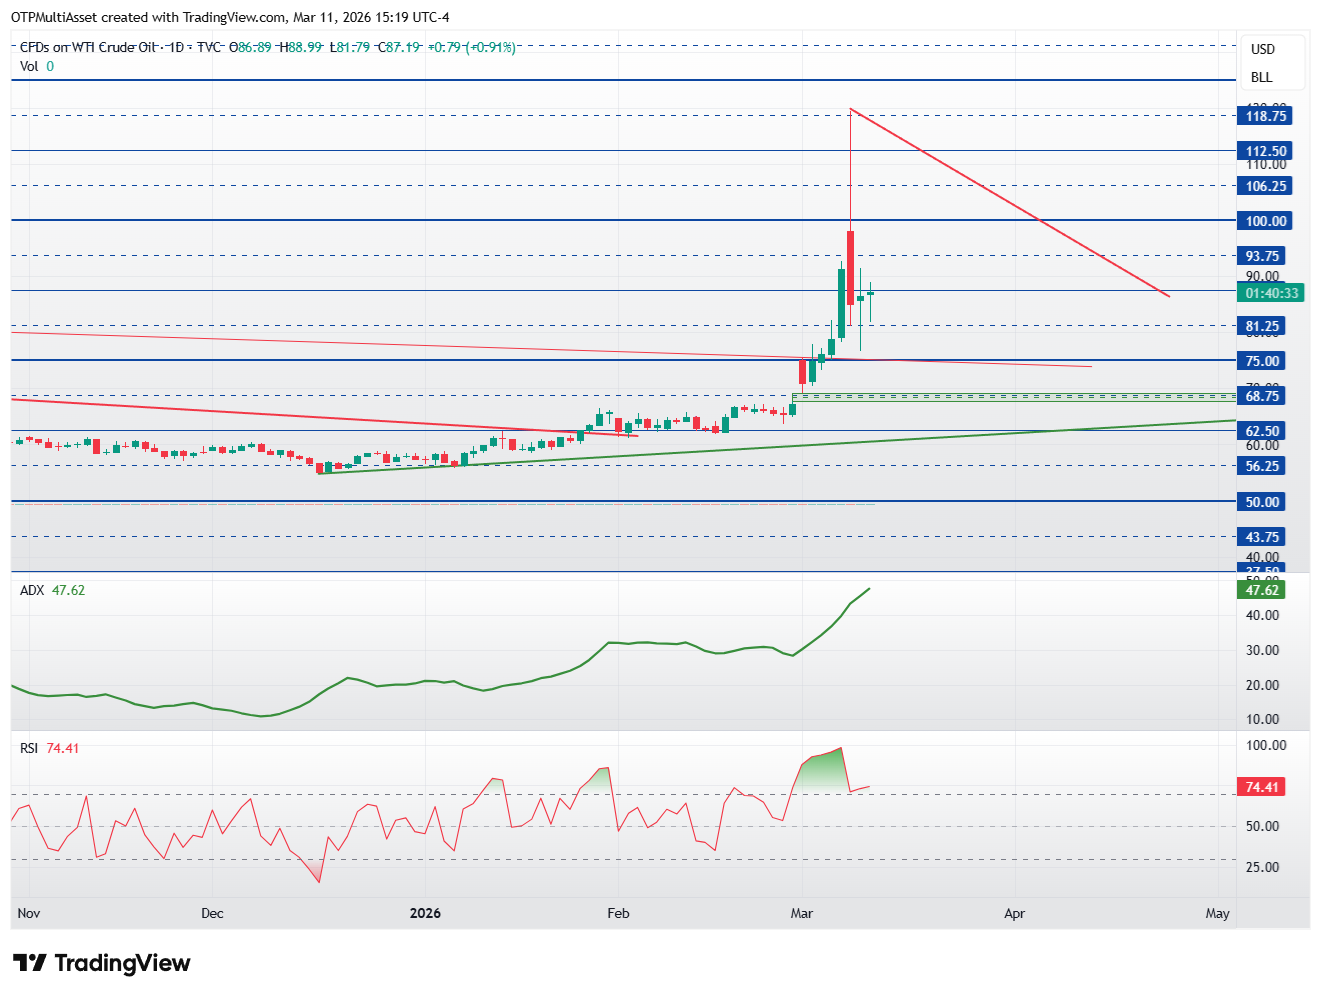This screenshot has width=1321, height=997.
Task: Click the 100.00 price level tag
Action: pyautogui.click(x=1265, y=221)
